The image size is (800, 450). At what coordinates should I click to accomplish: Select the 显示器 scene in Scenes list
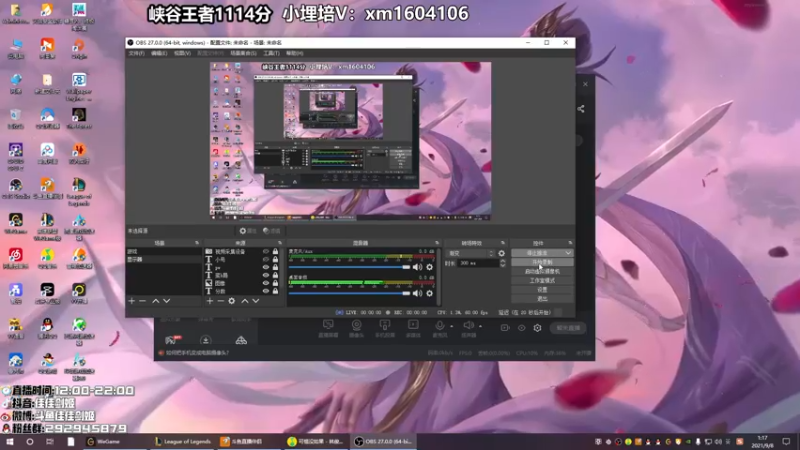pyautogui.click(x=163, y=259)
